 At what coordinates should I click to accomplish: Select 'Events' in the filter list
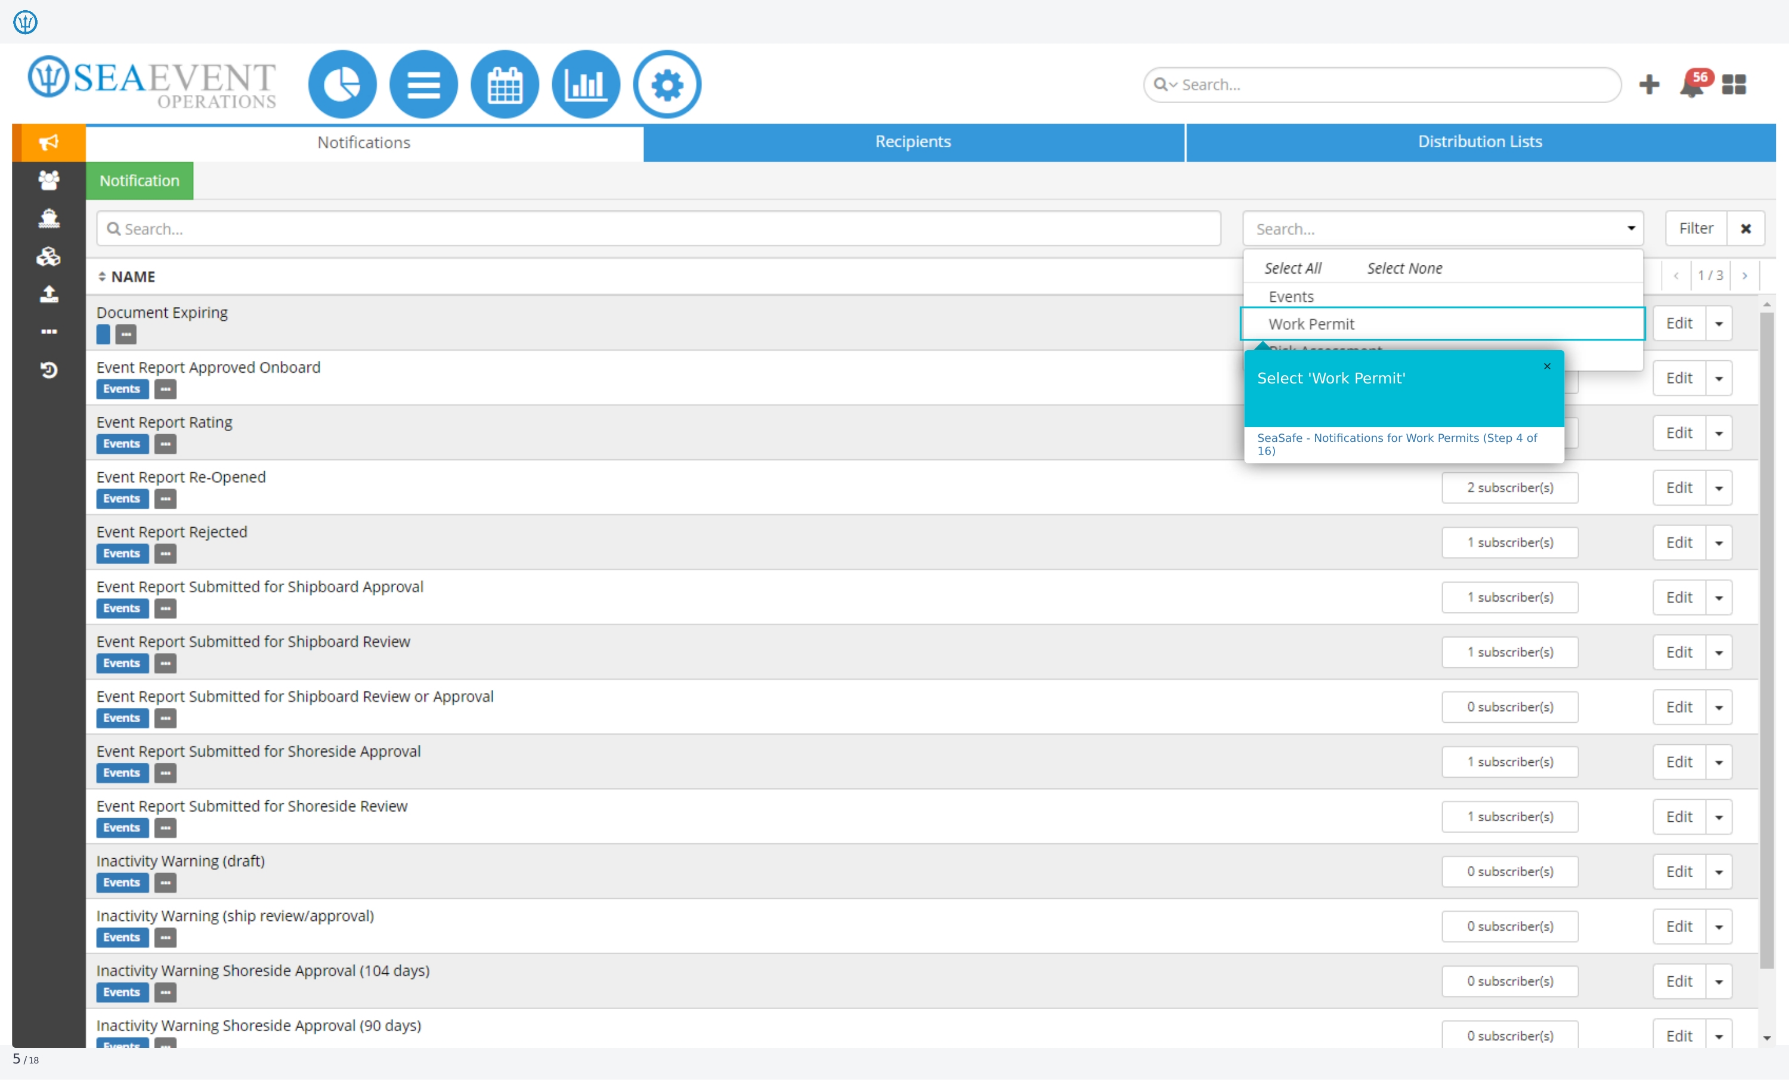pos(1442,297)
